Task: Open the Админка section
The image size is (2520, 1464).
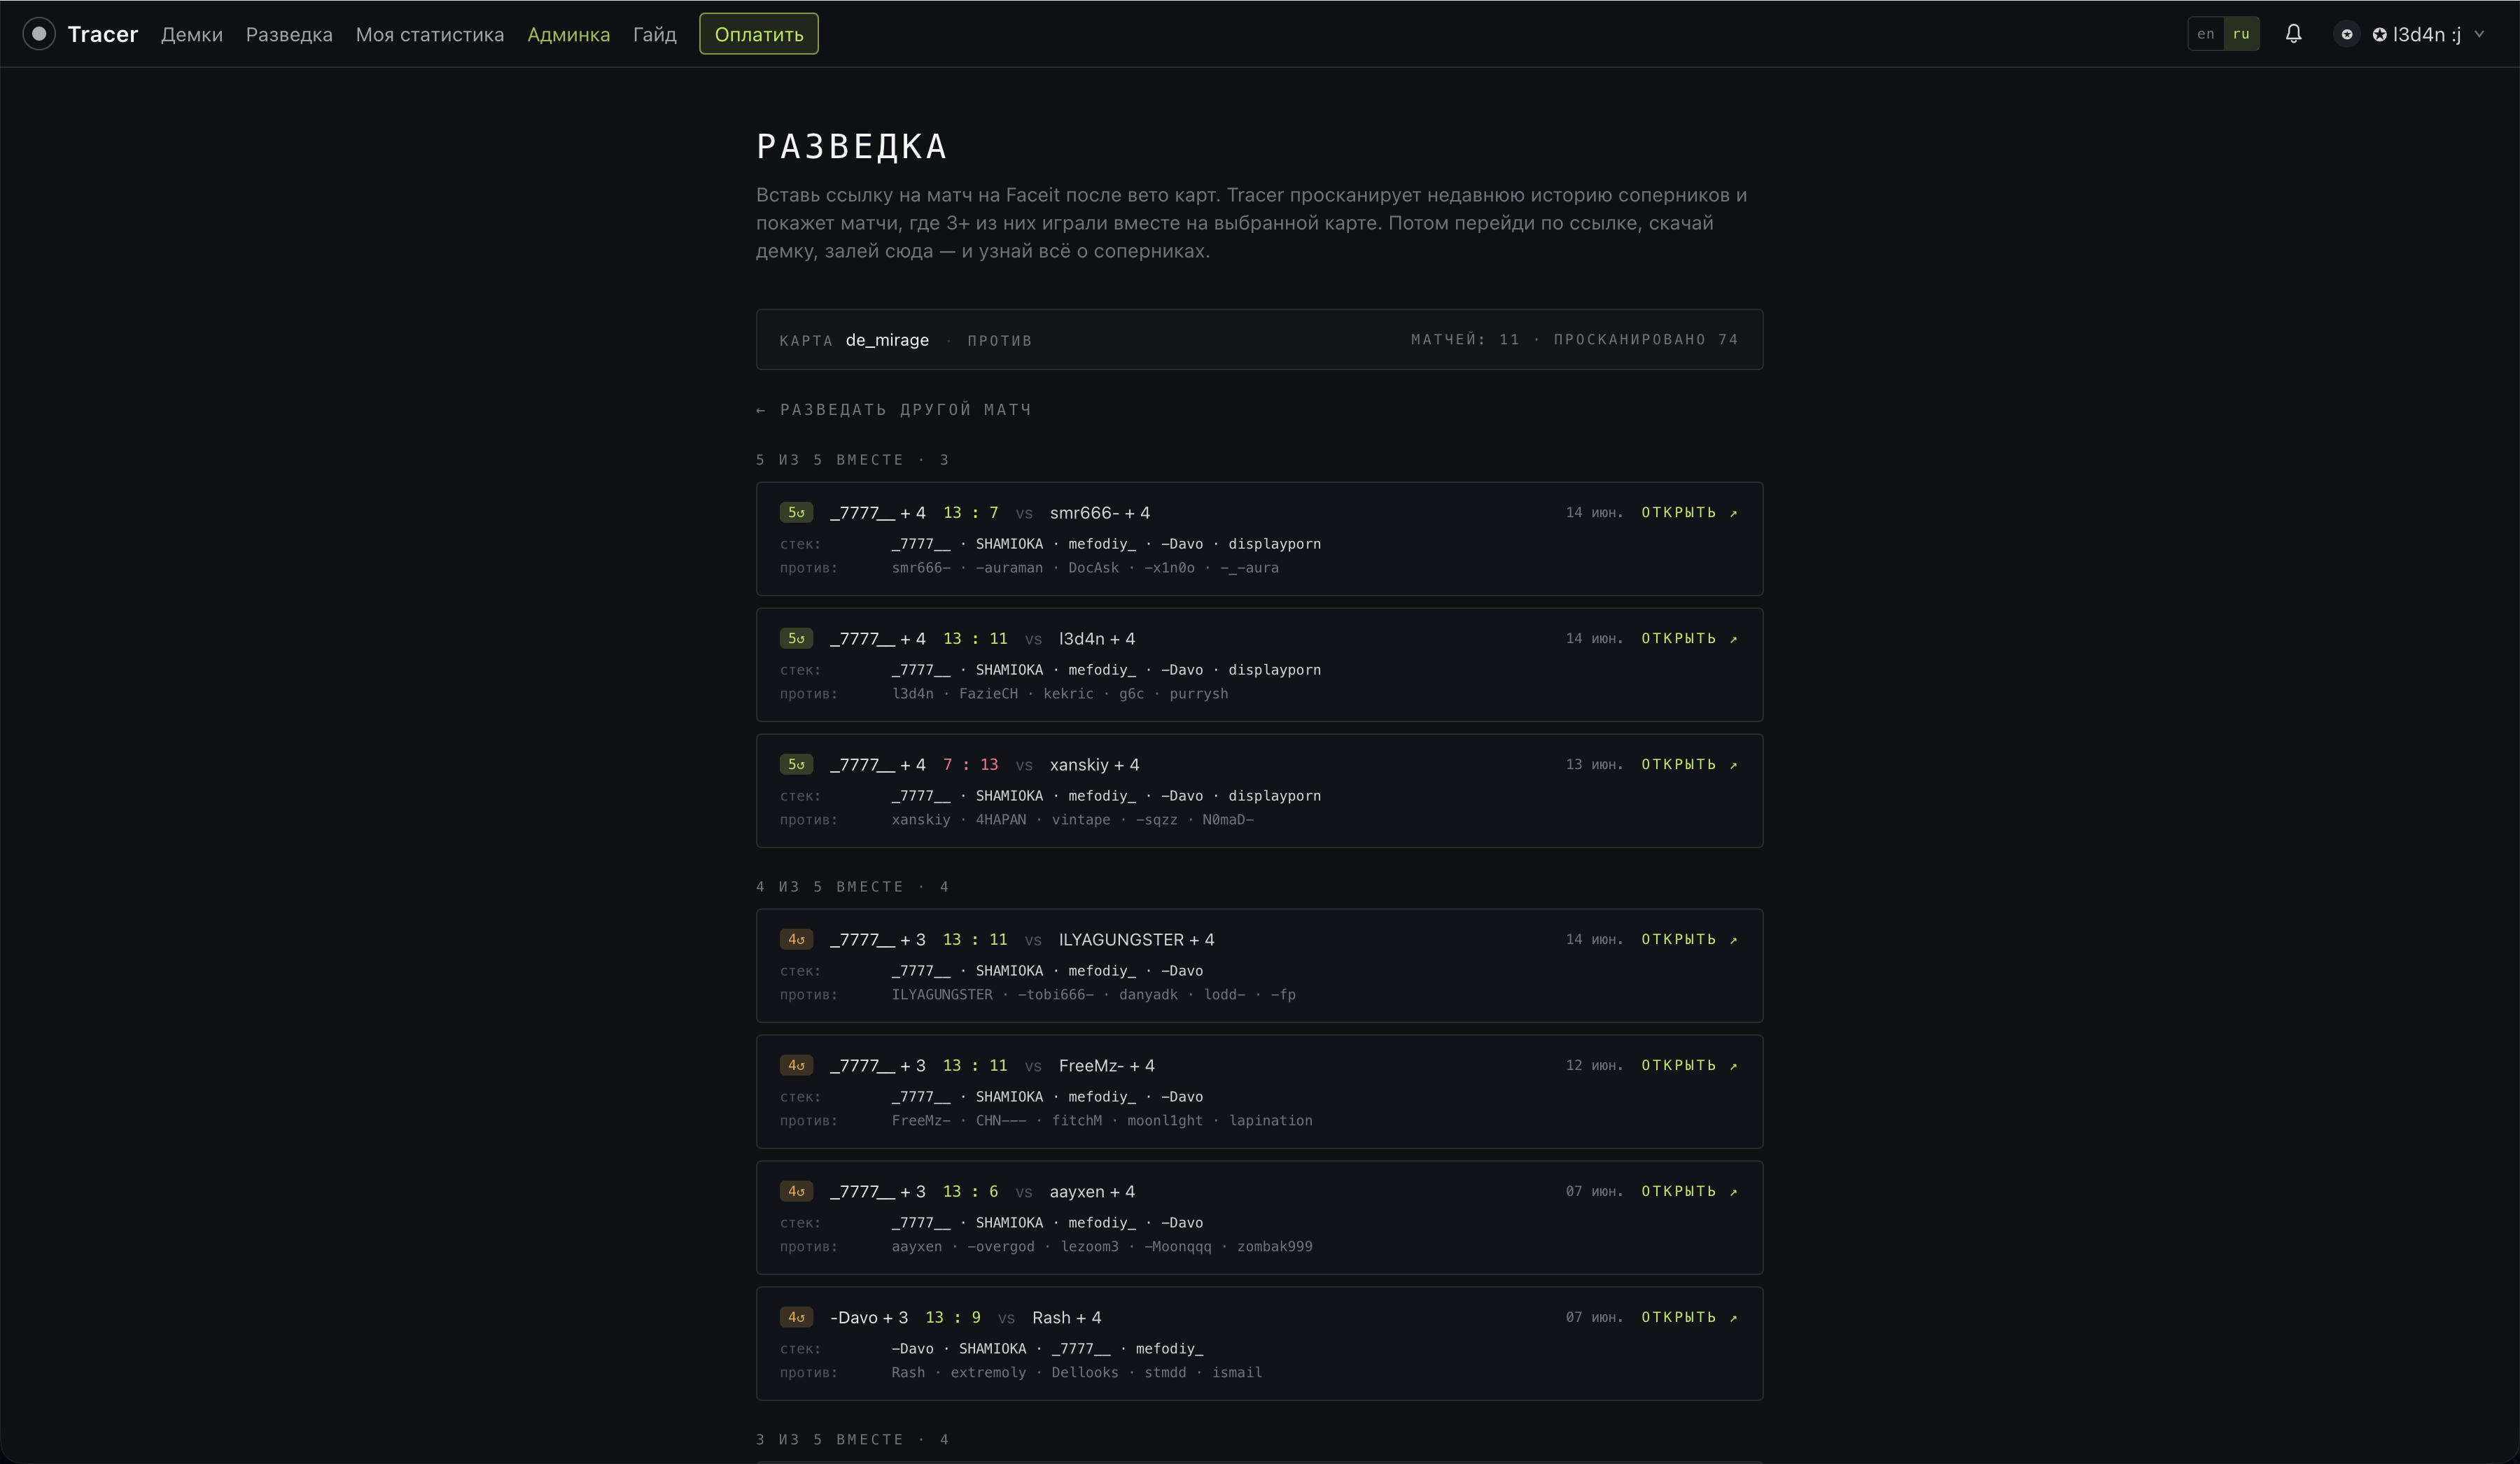Action: (x=568, y=34)
